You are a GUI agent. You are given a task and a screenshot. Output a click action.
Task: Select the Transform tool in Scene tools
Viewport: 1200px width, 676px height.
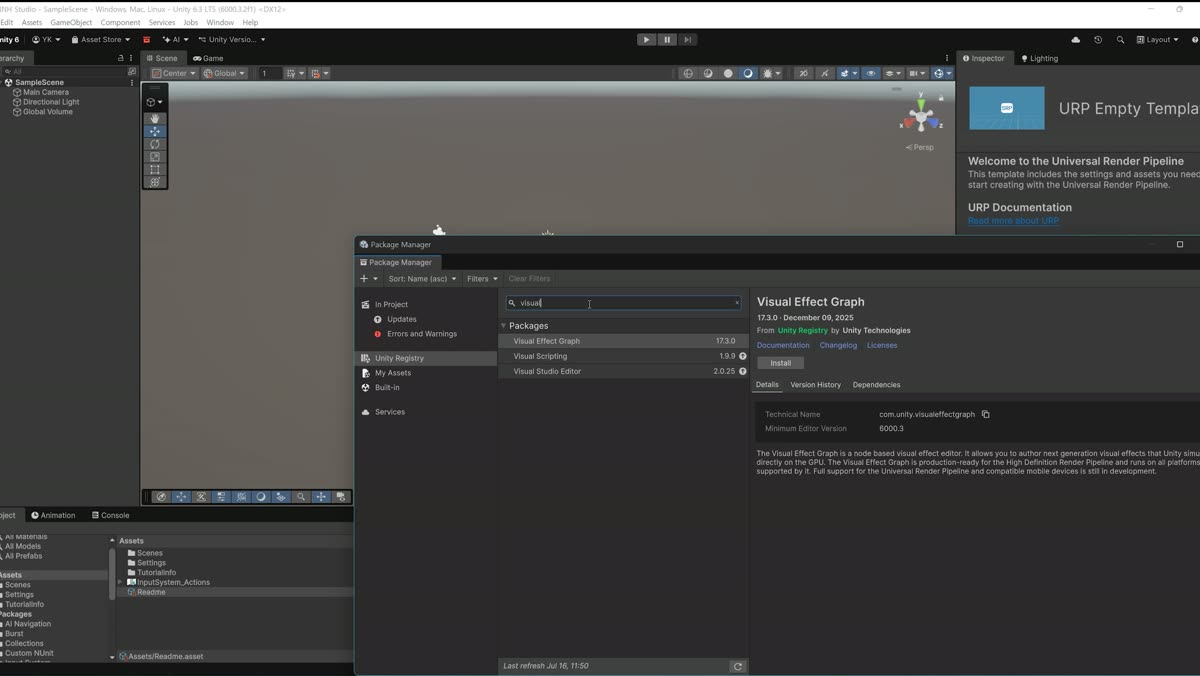[x=155, y=182]
